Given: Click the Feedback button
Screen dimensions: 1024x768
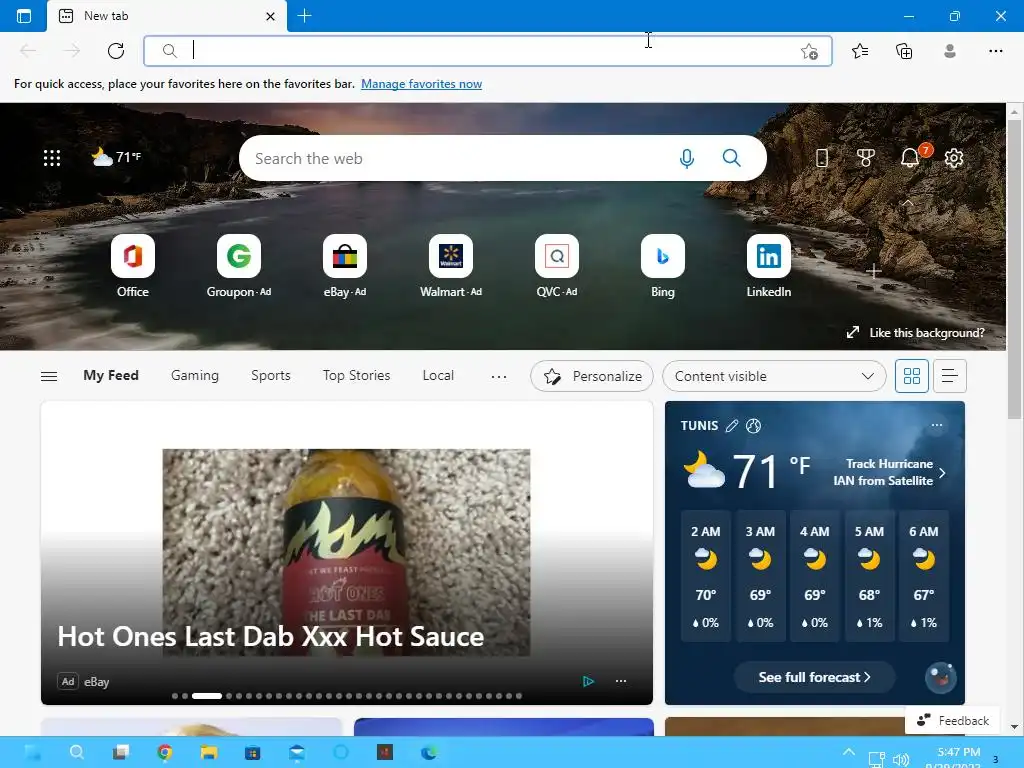Looking at the screenshot, I should (952, 720).
